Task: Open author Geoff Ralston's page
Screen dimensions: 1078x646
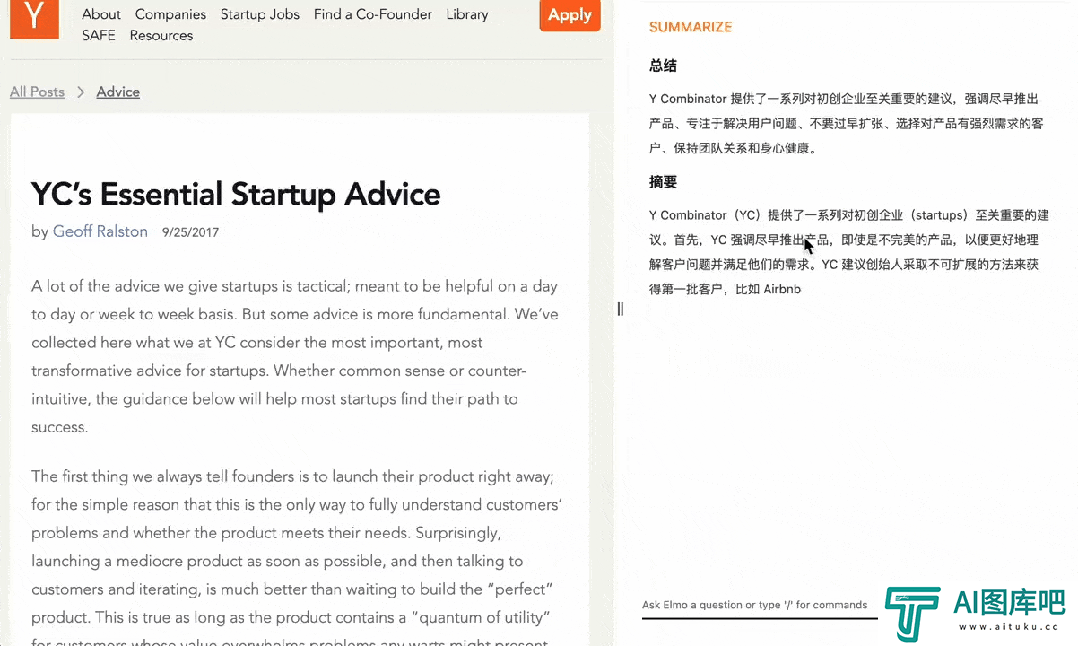Action: 100,232
